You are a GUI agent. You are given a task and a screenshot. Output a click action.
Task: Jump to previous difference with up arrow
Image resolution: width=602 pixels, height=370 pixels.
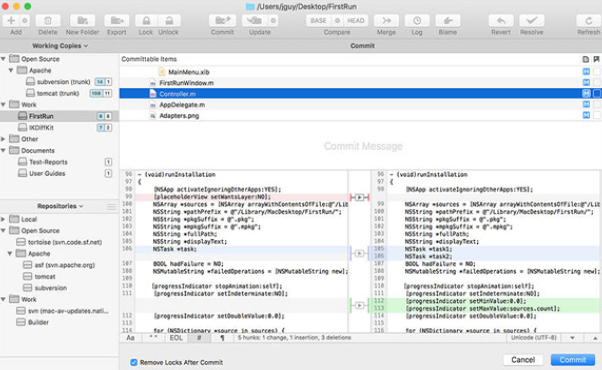tap(595, 338)
